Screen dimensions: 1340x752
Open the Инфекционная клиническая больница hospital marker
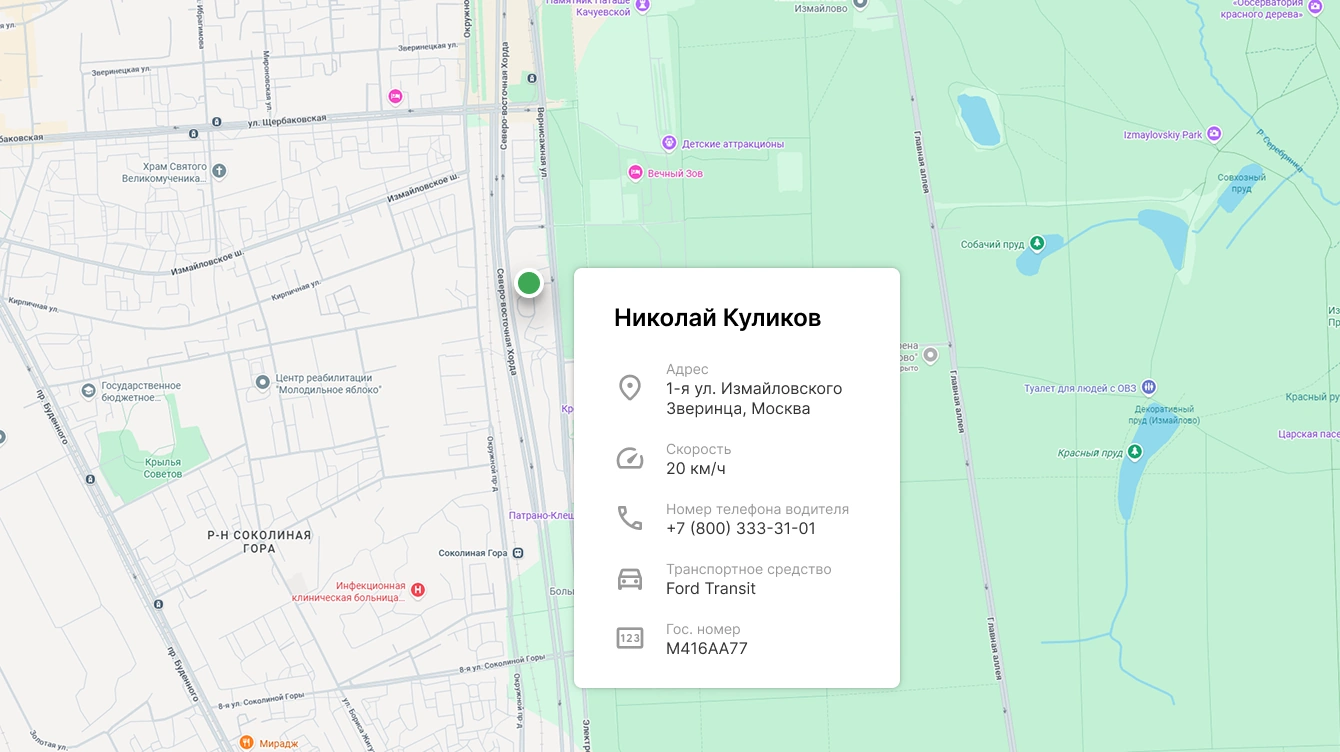(418, 590)
